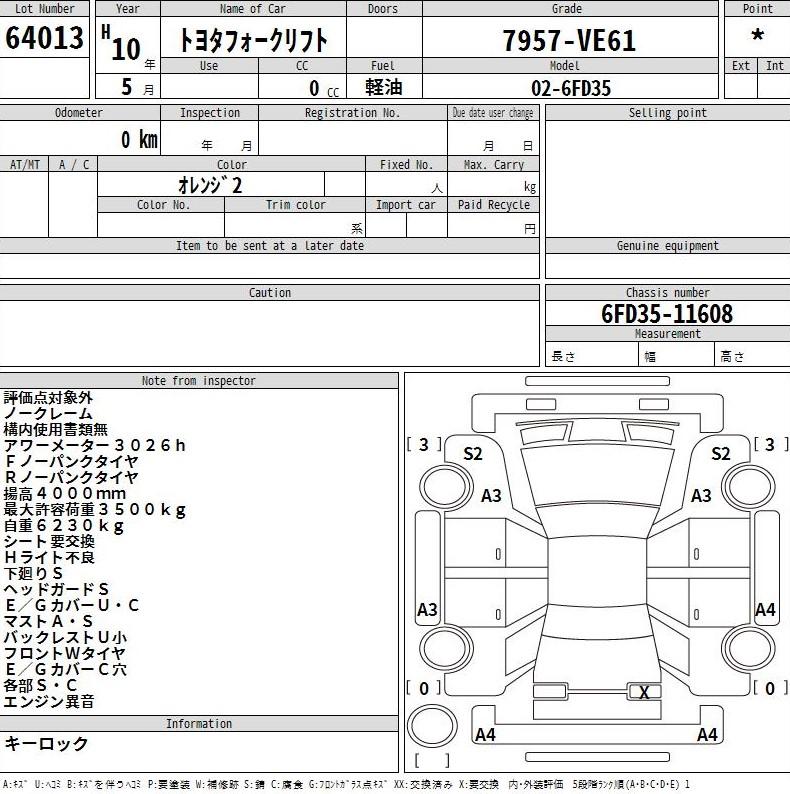Screen dimensions: 790x794
Task: Click the note Fノーパンクタイヤ
Action: [x=71, y=461]
